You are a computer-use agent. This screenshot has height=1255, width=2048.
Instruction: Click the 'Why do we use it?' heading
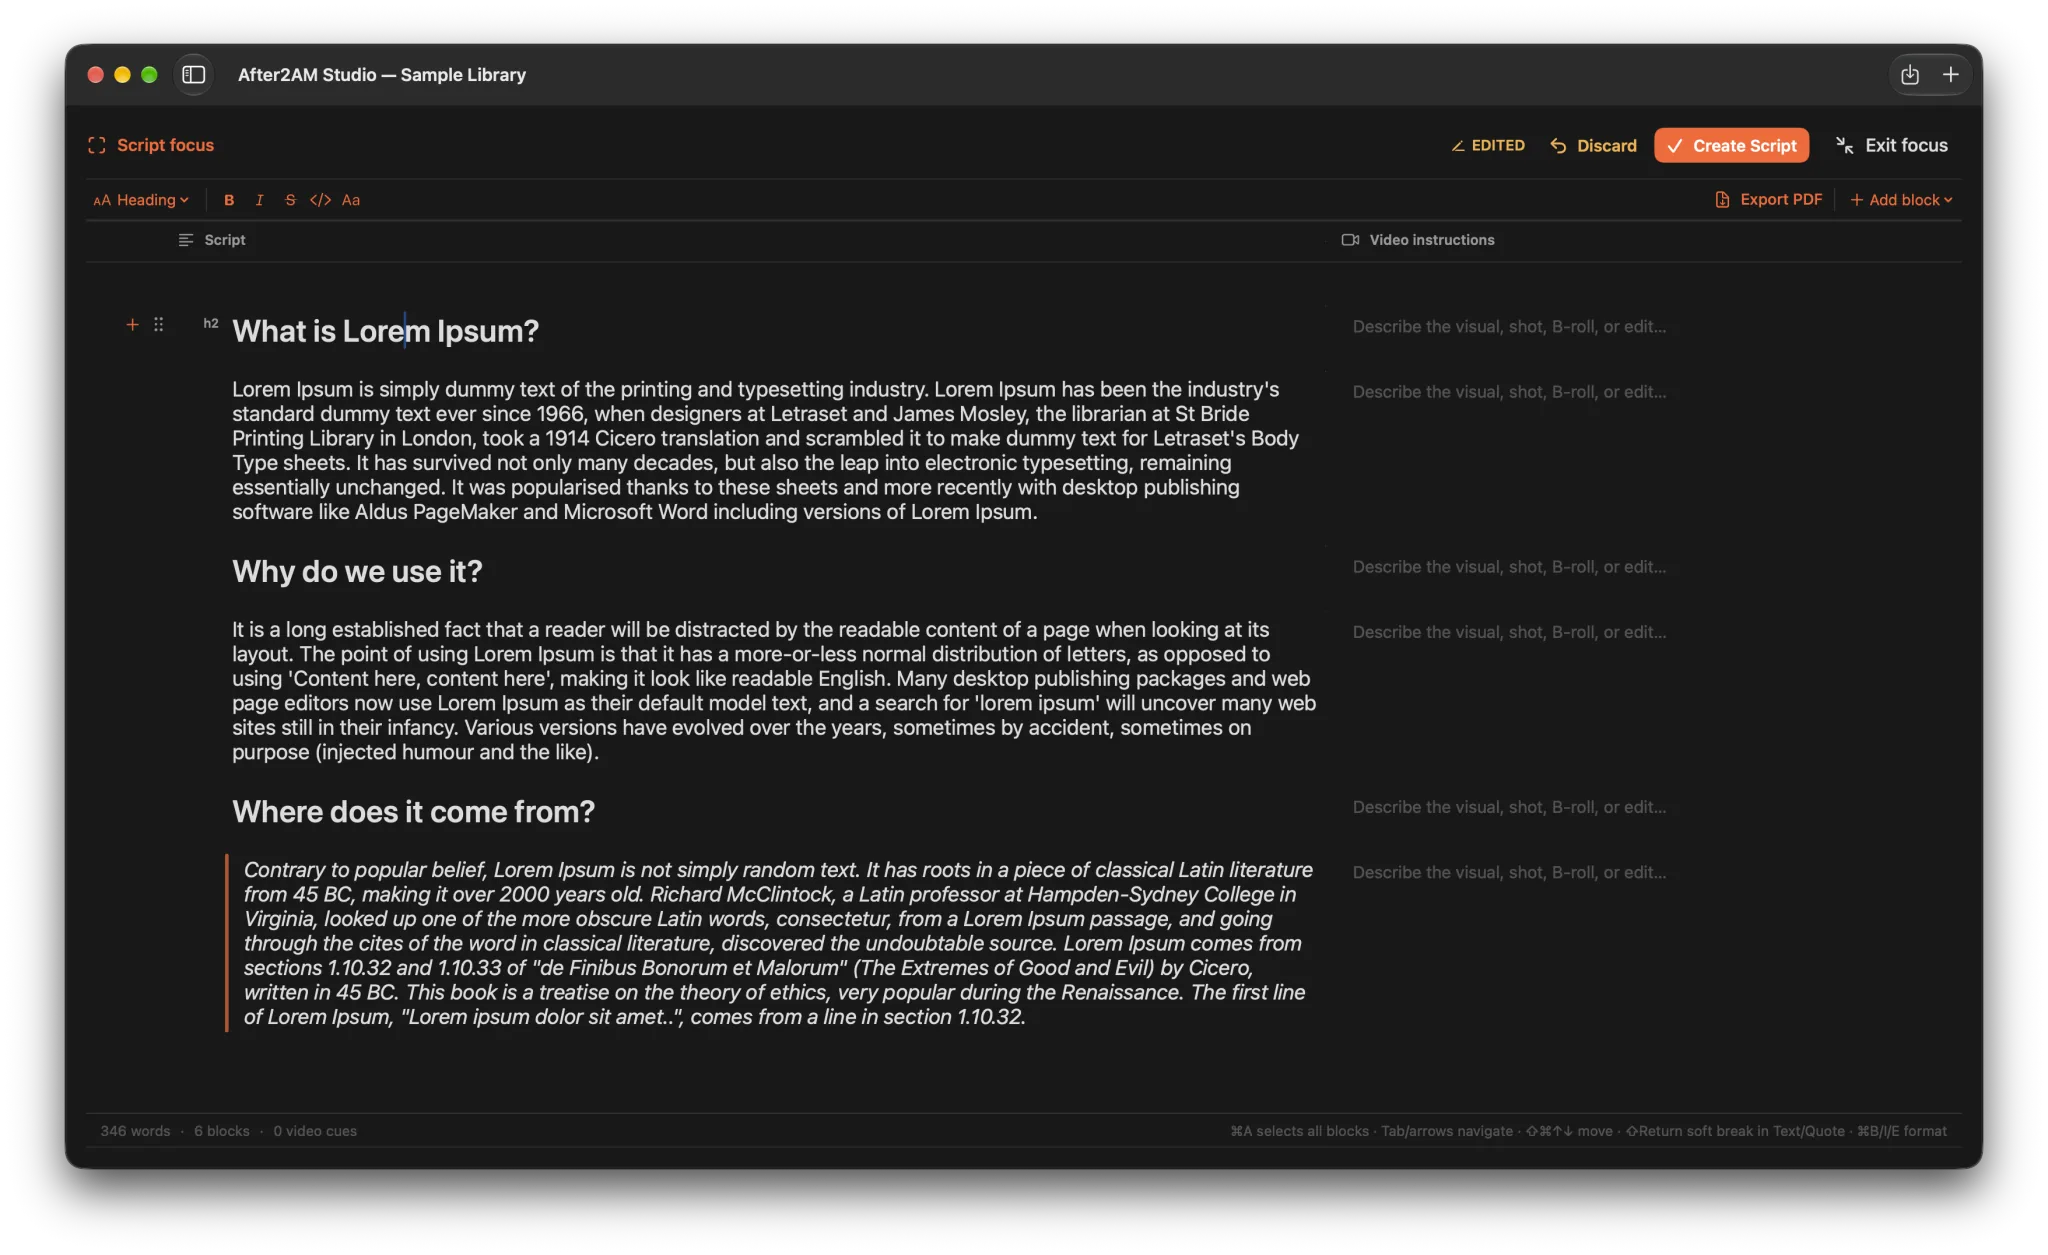click(357, 571)
